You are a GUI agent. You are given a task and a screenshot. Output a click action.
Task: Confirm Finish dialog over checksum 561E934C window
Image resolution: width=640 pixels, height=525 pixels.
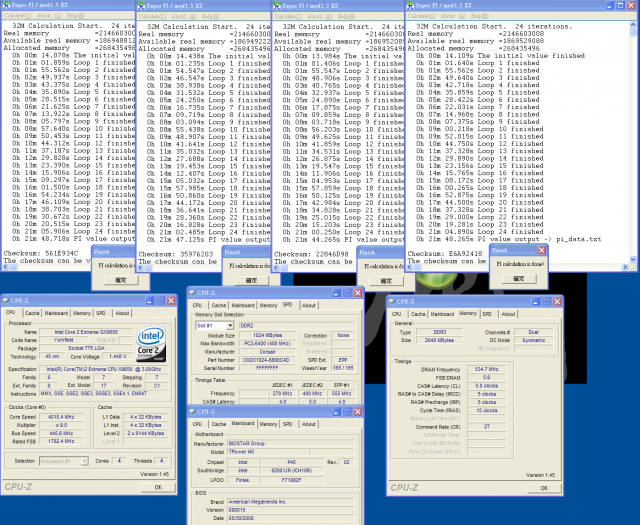point(121,280)
